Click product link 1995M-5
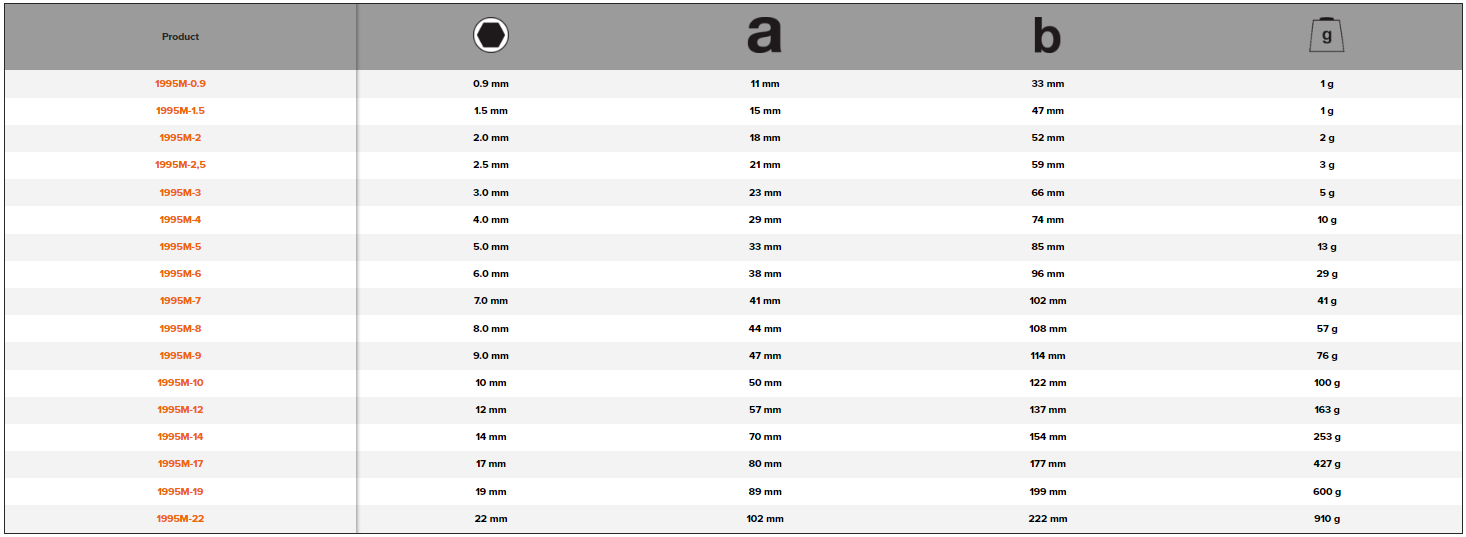Viewport: 1466px width, 537px height. tap(181, 247)
